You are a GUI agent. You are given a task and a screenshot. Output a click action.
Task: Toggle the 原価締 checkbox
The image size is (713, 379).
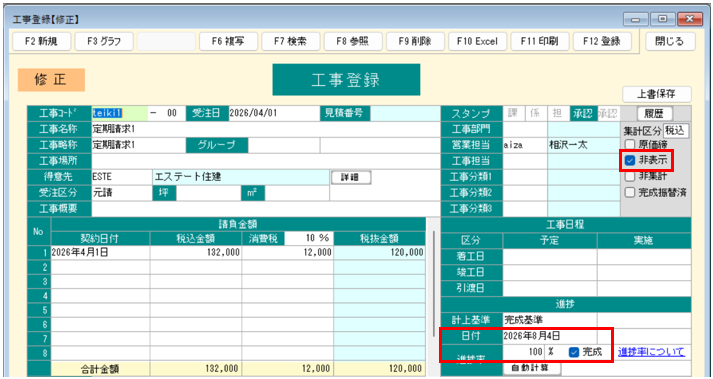[x=630, y=145]
